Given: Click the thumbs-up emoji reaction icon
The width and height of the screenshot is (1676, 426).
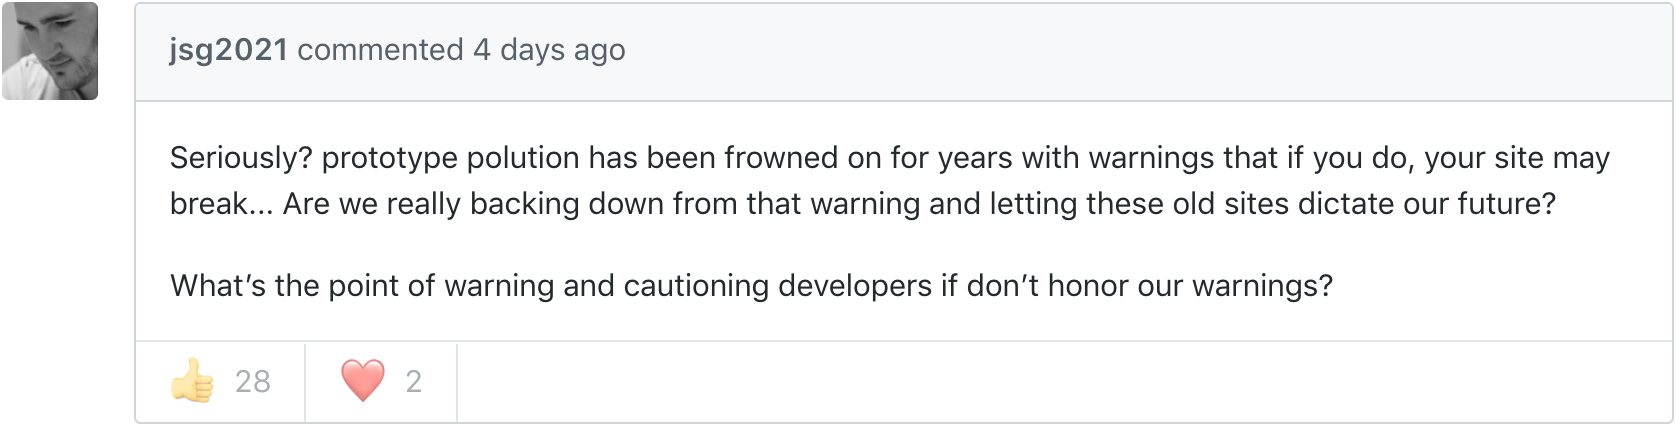Looking at the screenshot, I should 193,381.
